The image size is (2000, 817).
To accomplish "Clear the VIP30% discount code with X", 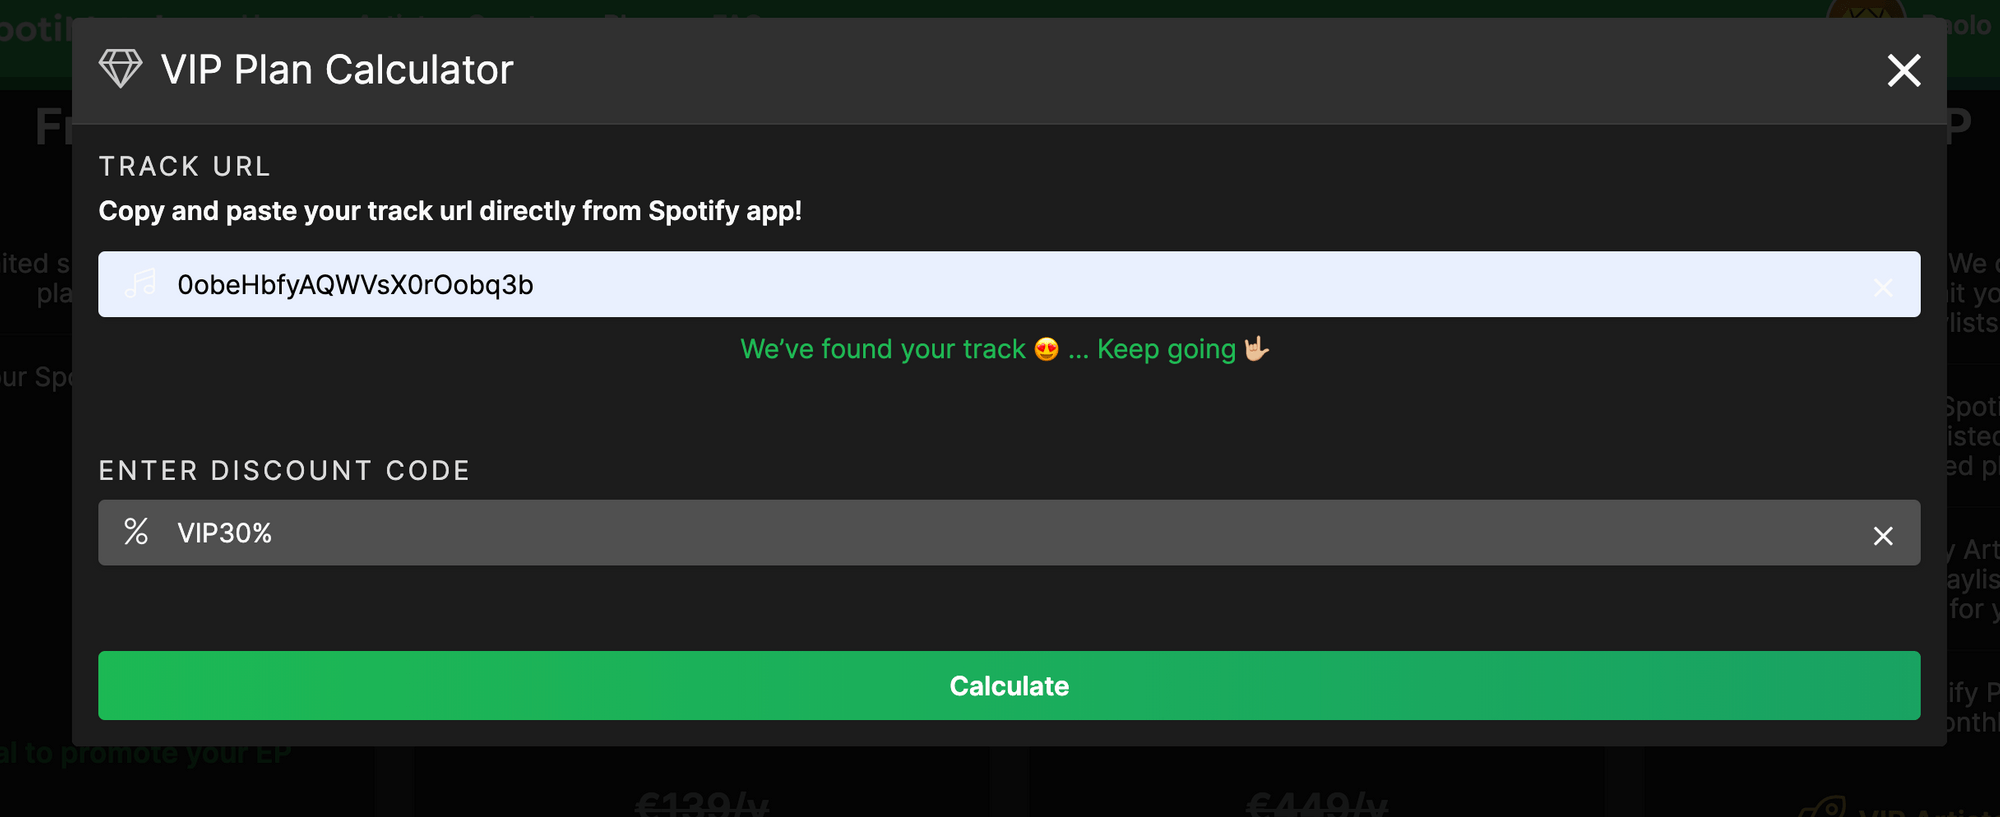I will tap(1883, 536).
